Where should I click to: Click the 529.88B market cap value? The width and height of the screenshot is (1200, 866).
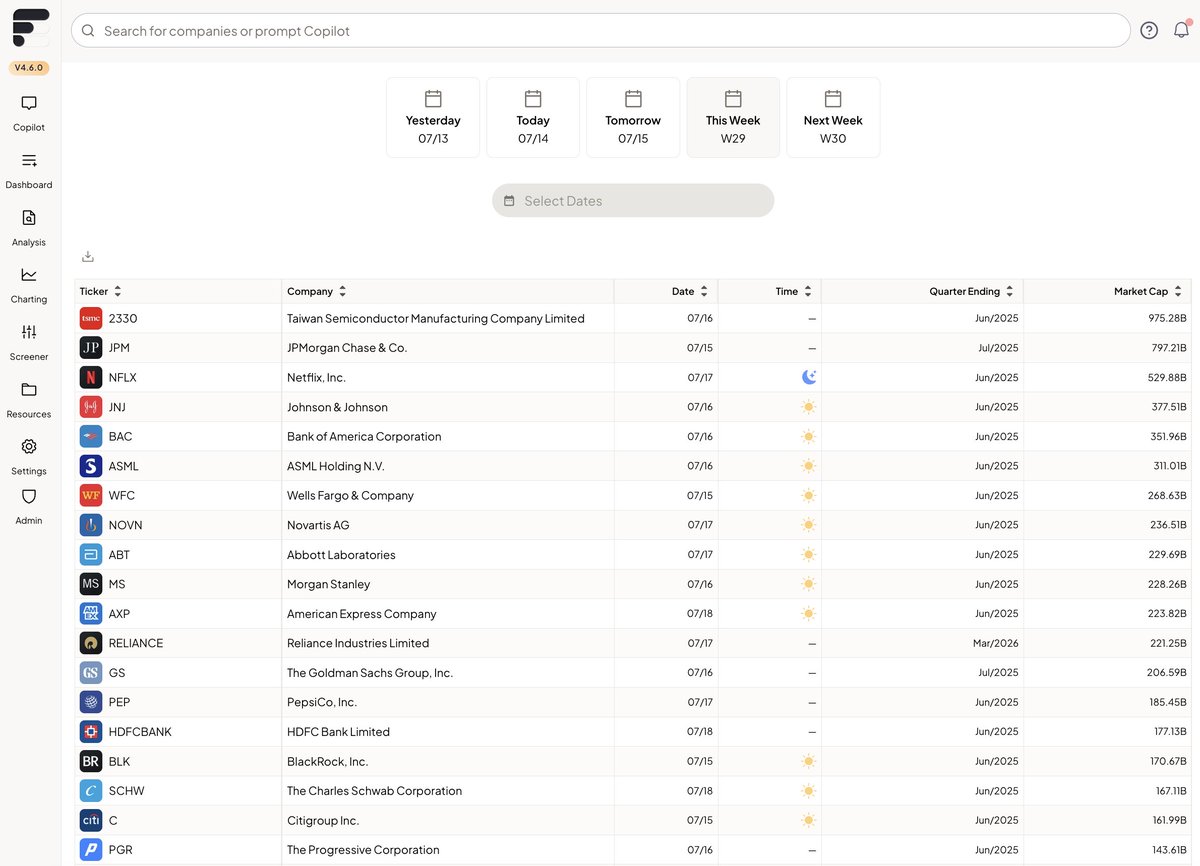click(x=1167, y=378)
